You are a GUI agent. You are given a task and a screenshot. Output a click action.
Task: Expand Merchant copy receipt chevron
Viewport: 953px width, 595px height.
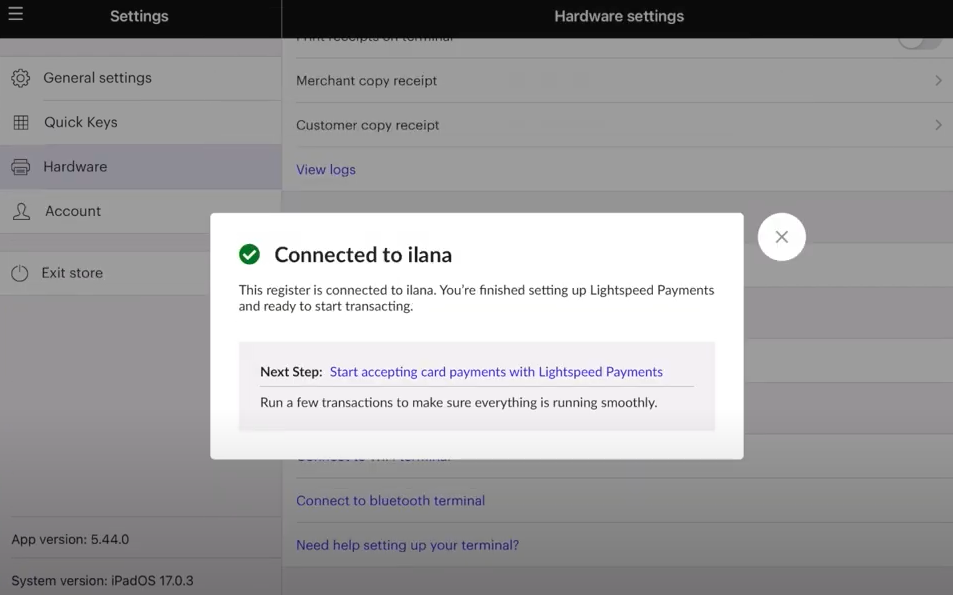click(x=938, y=81)
